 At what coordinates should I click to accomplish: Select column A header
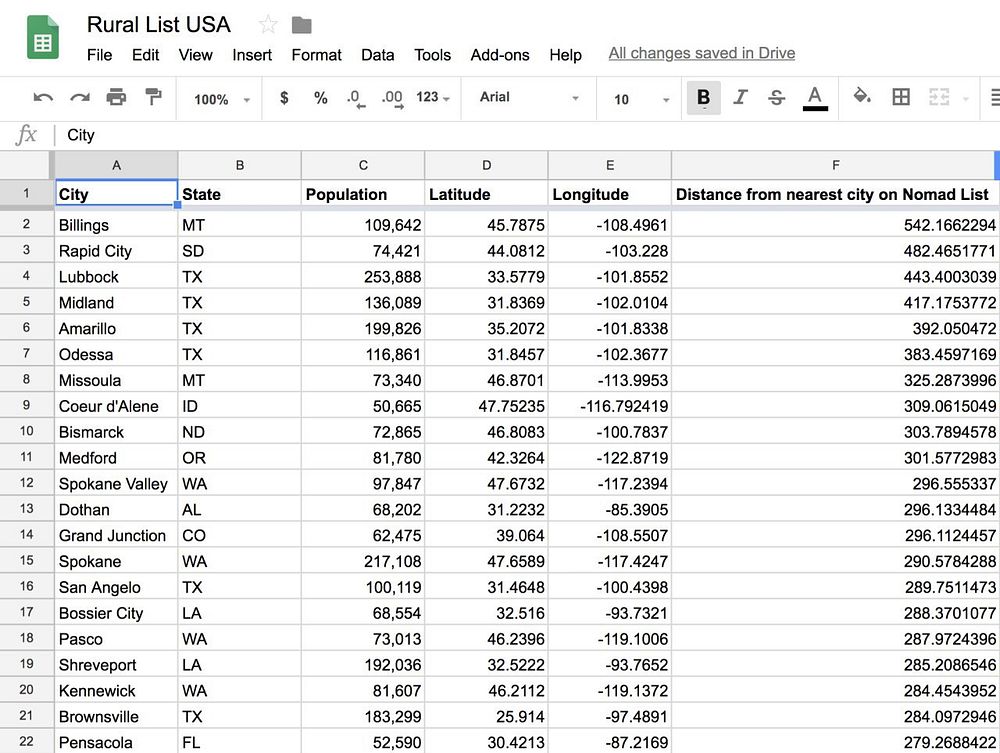coord(116,165)
